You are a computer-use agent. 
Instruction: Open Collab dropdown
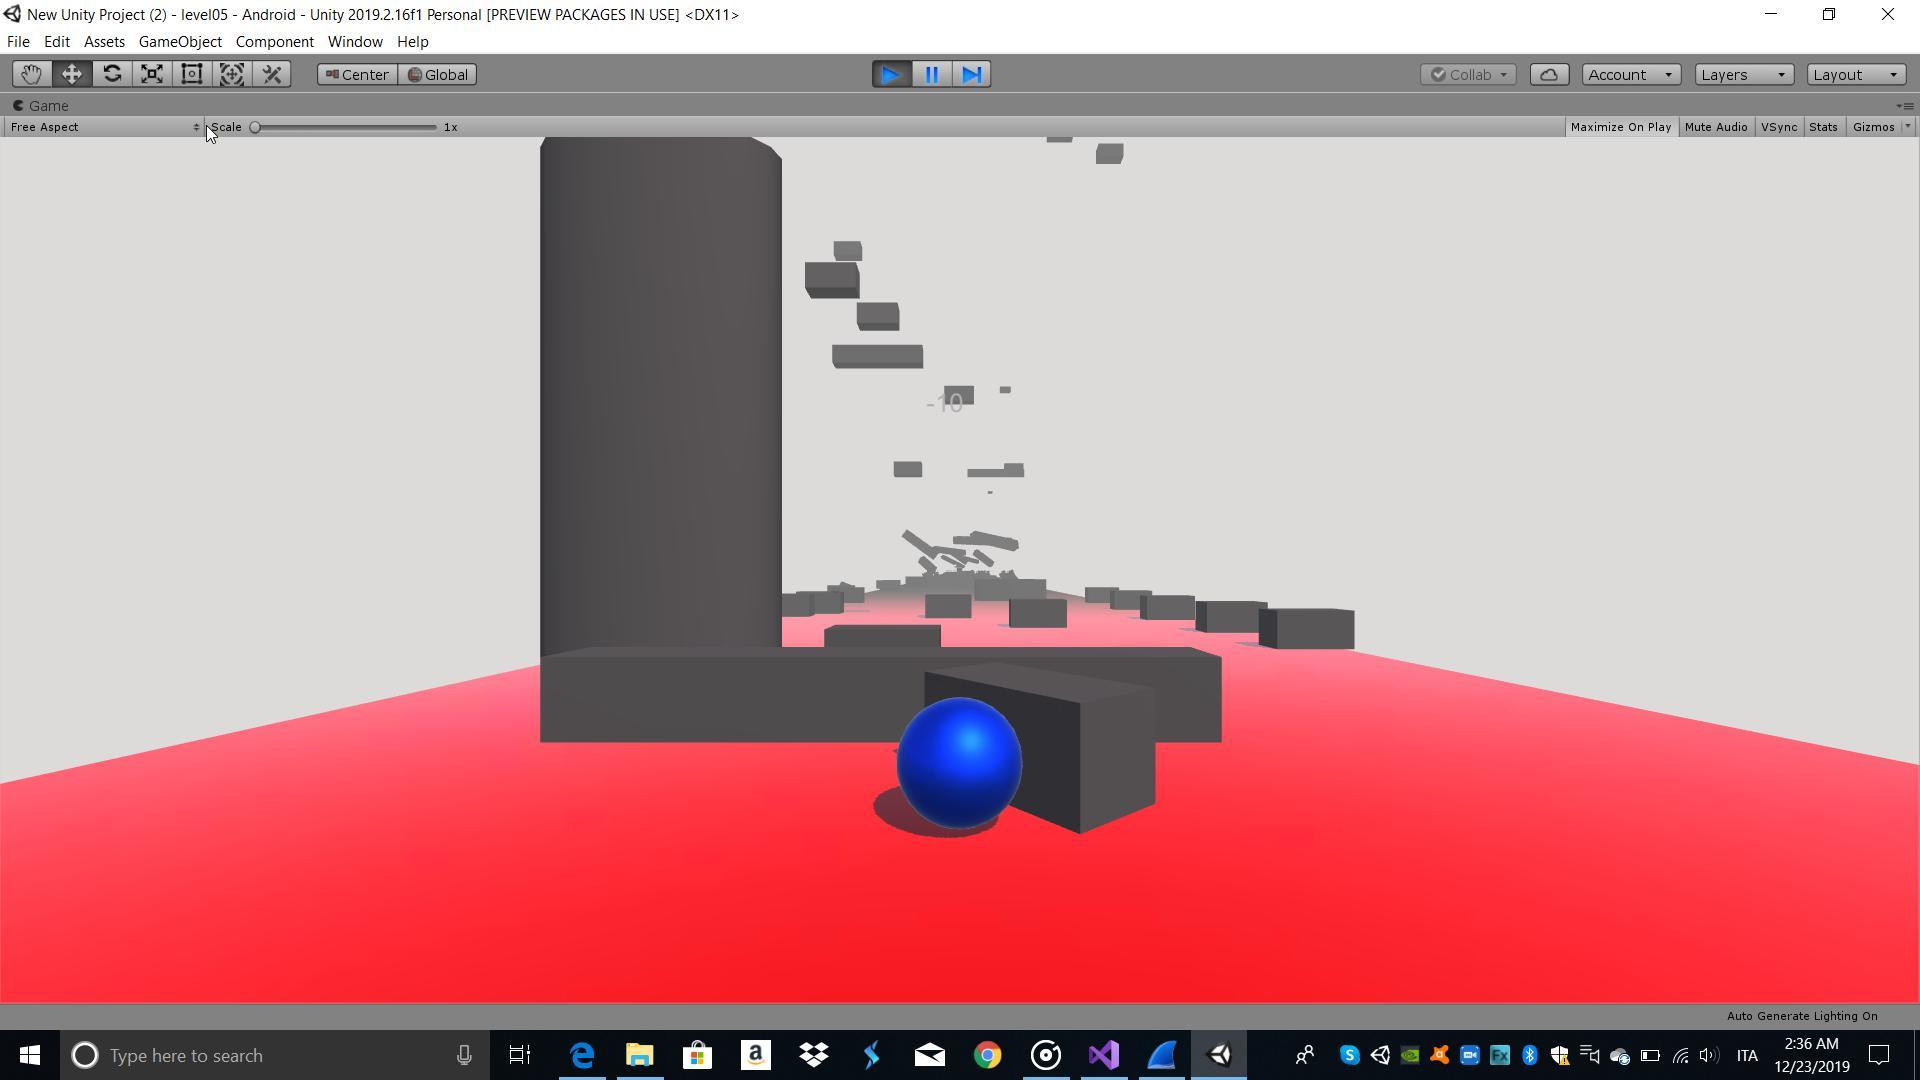coord(1468,74)
